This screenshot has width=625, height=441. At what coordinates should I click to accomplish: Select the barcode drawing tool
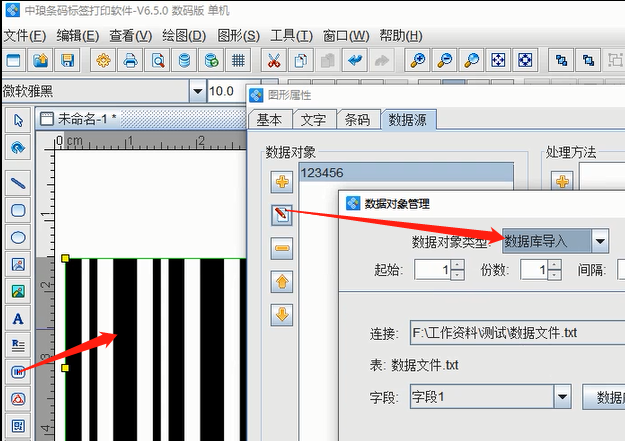18,372
